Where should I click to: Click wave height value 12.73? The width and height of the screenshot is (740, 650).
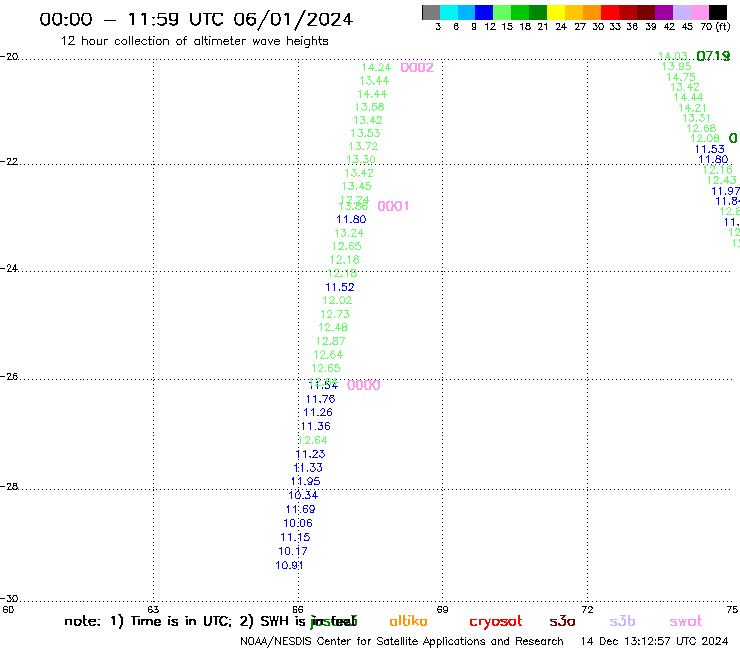point(335,314)
